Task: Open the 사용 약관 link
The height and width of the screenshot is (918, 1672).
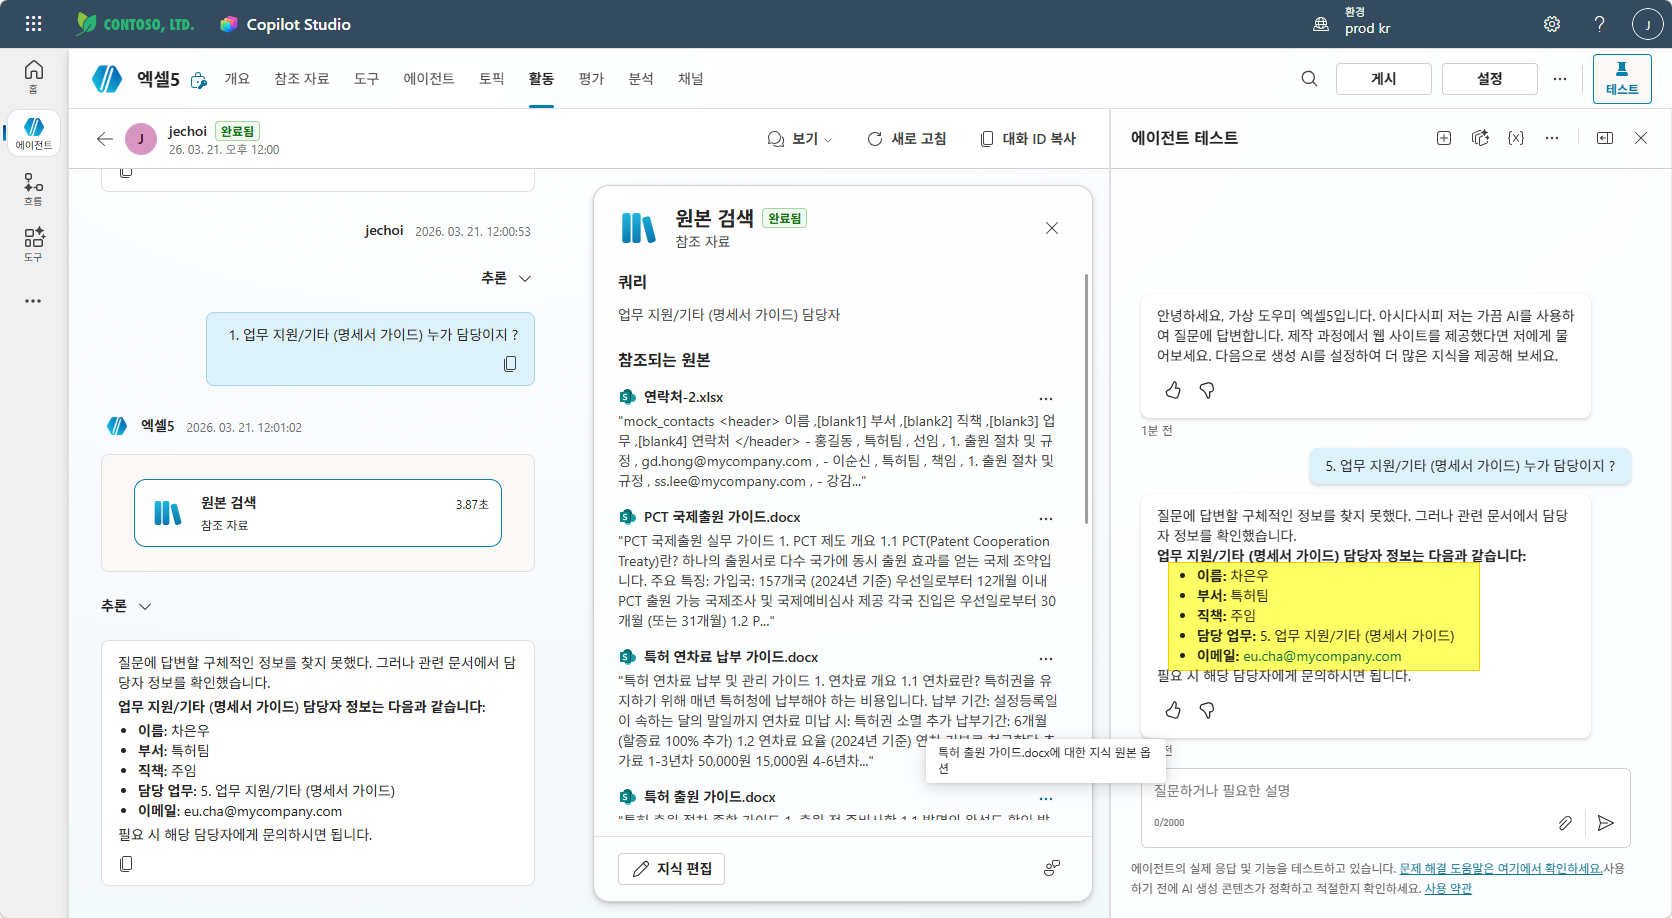Action: pos(1447,887)
